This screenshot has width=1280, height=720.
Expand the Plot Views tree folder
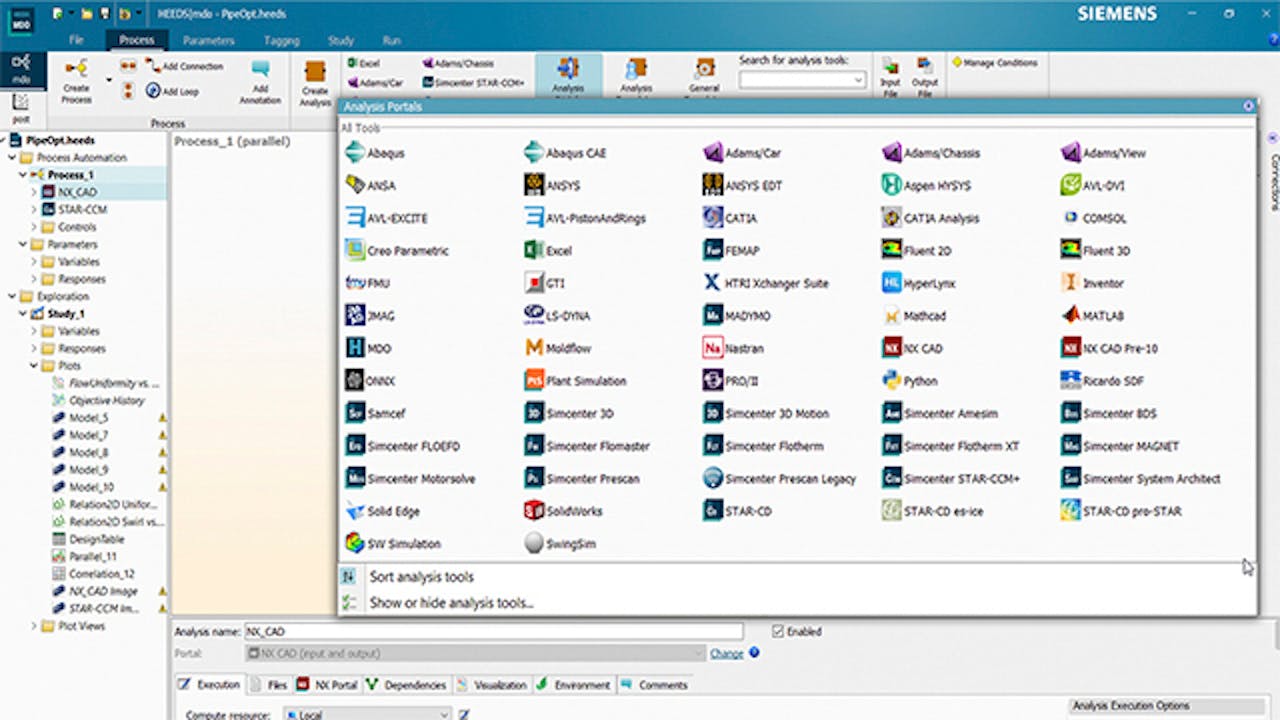click(x=34, y=626)
